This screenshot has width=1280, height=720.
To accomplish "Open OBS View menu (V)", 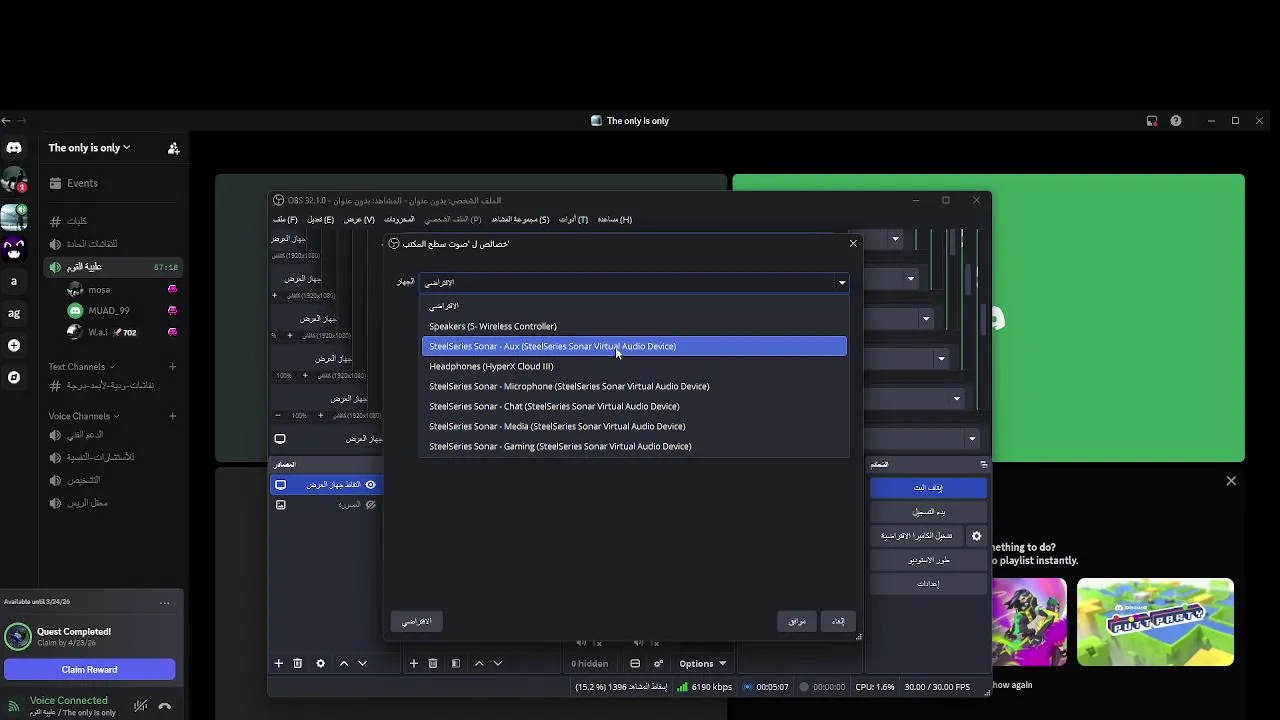I will click(x=359, y=219).
